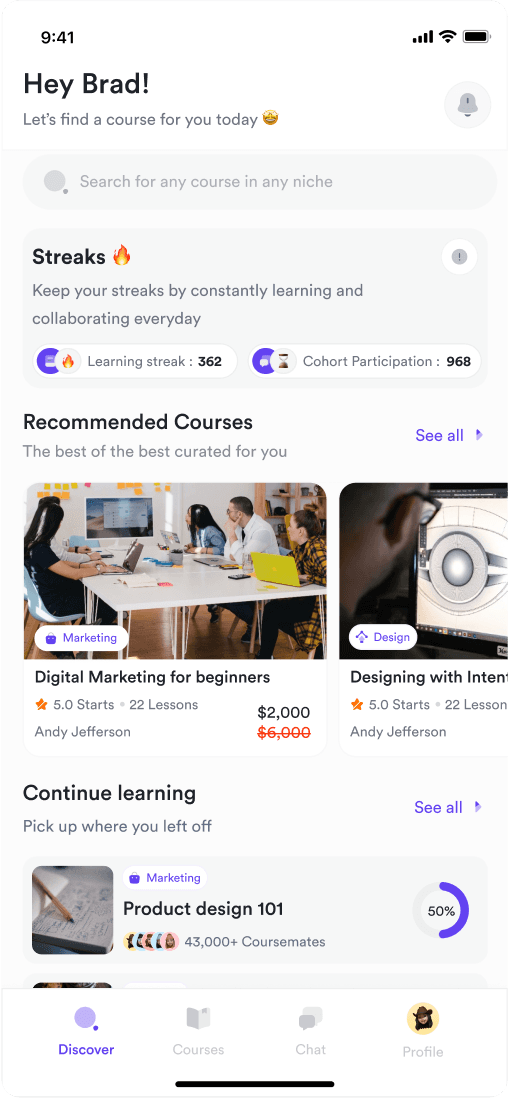The image size is (508, 1098).
Task: Open the Learning streak badge
Action: coord(136,361)
